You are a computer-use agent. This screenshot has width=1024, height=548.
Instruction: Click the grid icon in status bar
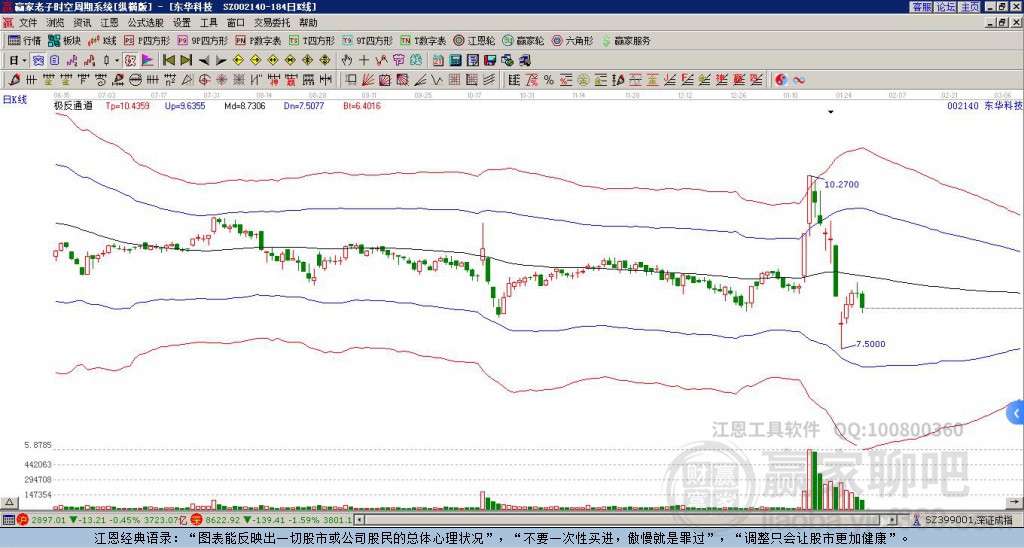tap(8, 521)
